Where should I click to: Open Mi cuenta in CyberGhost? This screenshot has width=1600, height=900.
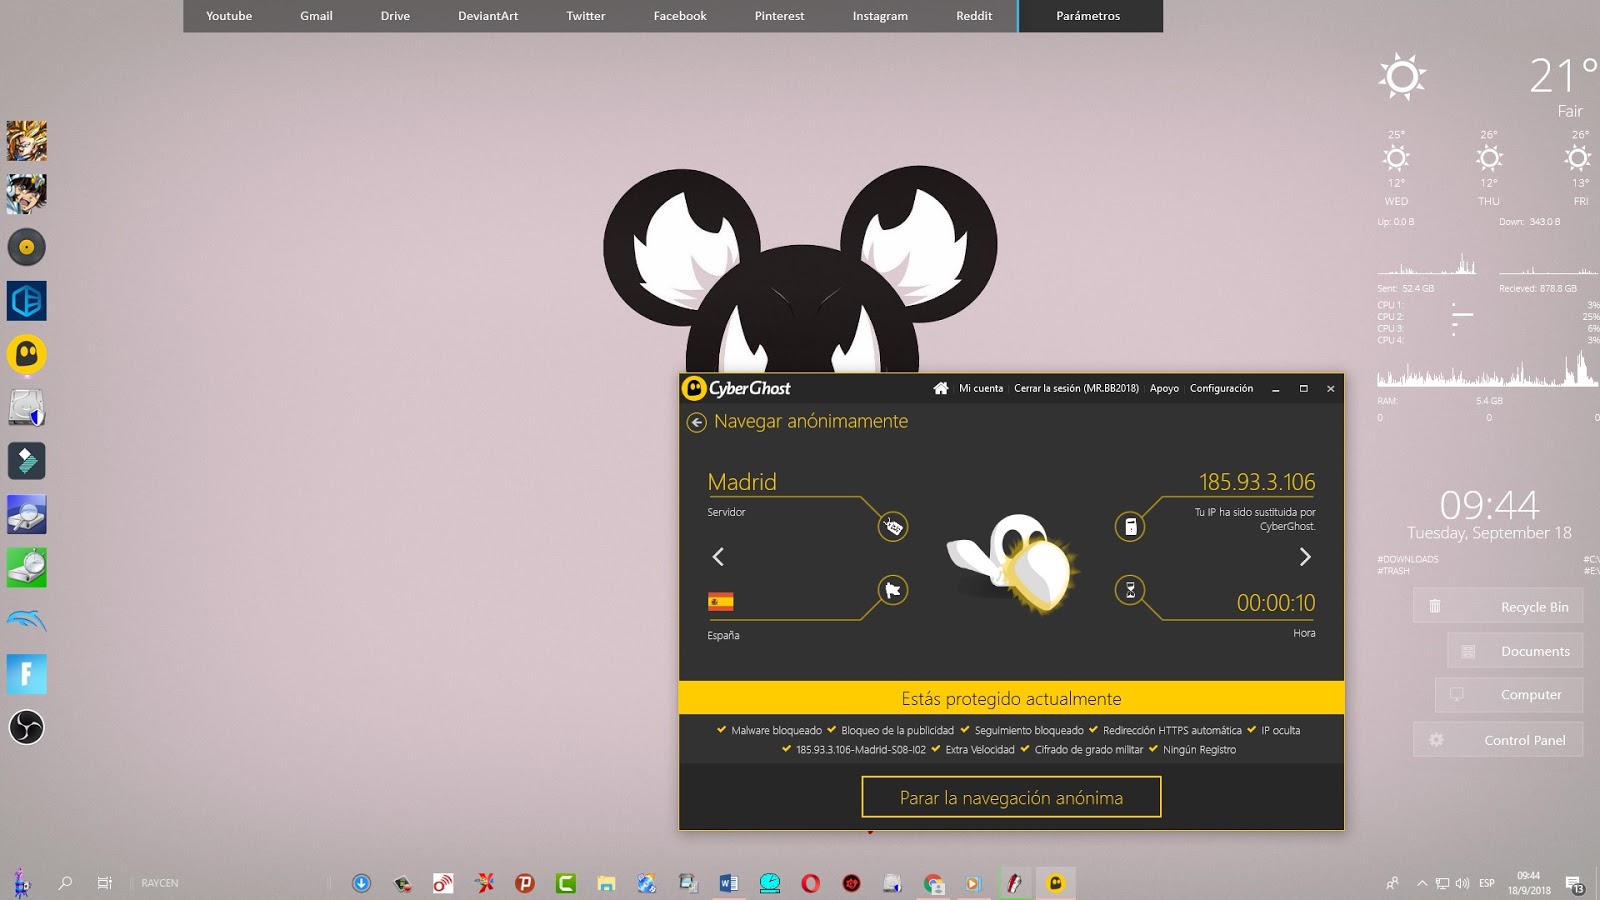981,388
